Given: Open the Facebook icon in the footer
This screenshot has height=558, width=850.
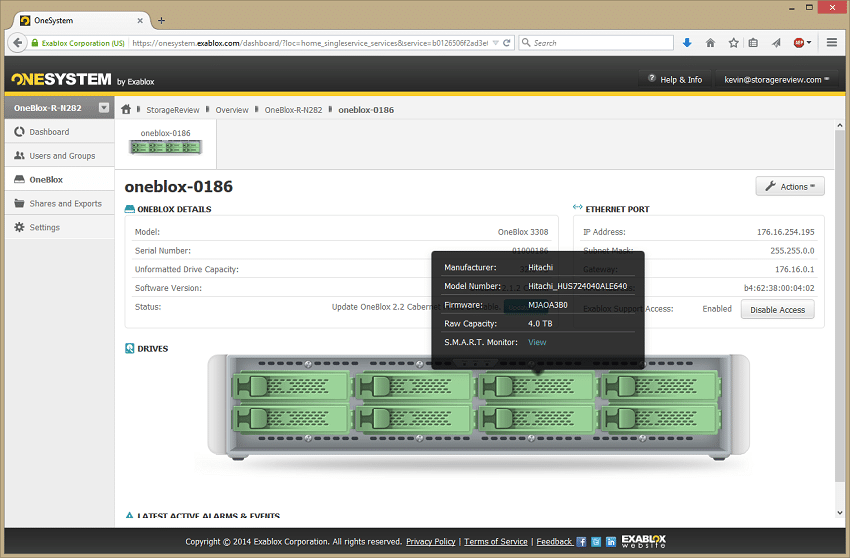Looking at the screenshot, I should (x=582, y=542).
